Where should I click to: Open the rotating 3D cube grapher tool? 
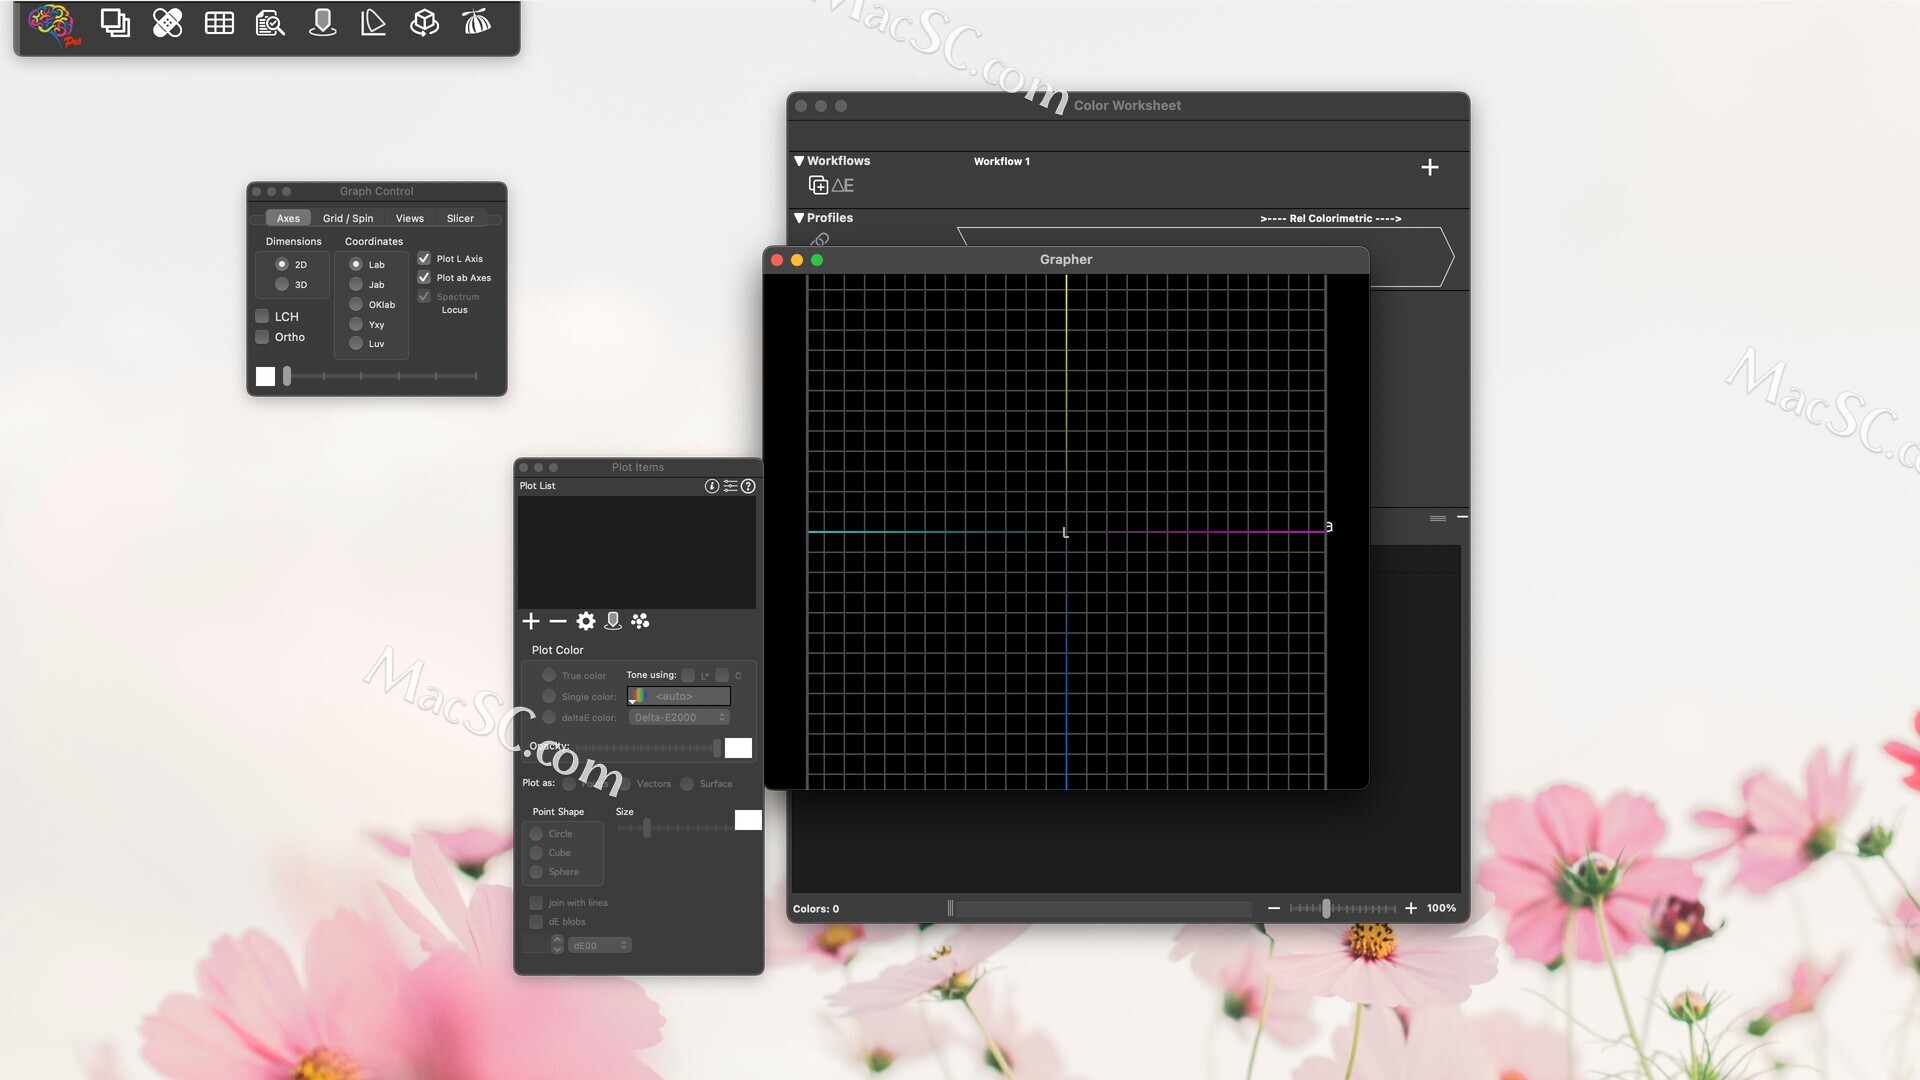tap(425, 22)
